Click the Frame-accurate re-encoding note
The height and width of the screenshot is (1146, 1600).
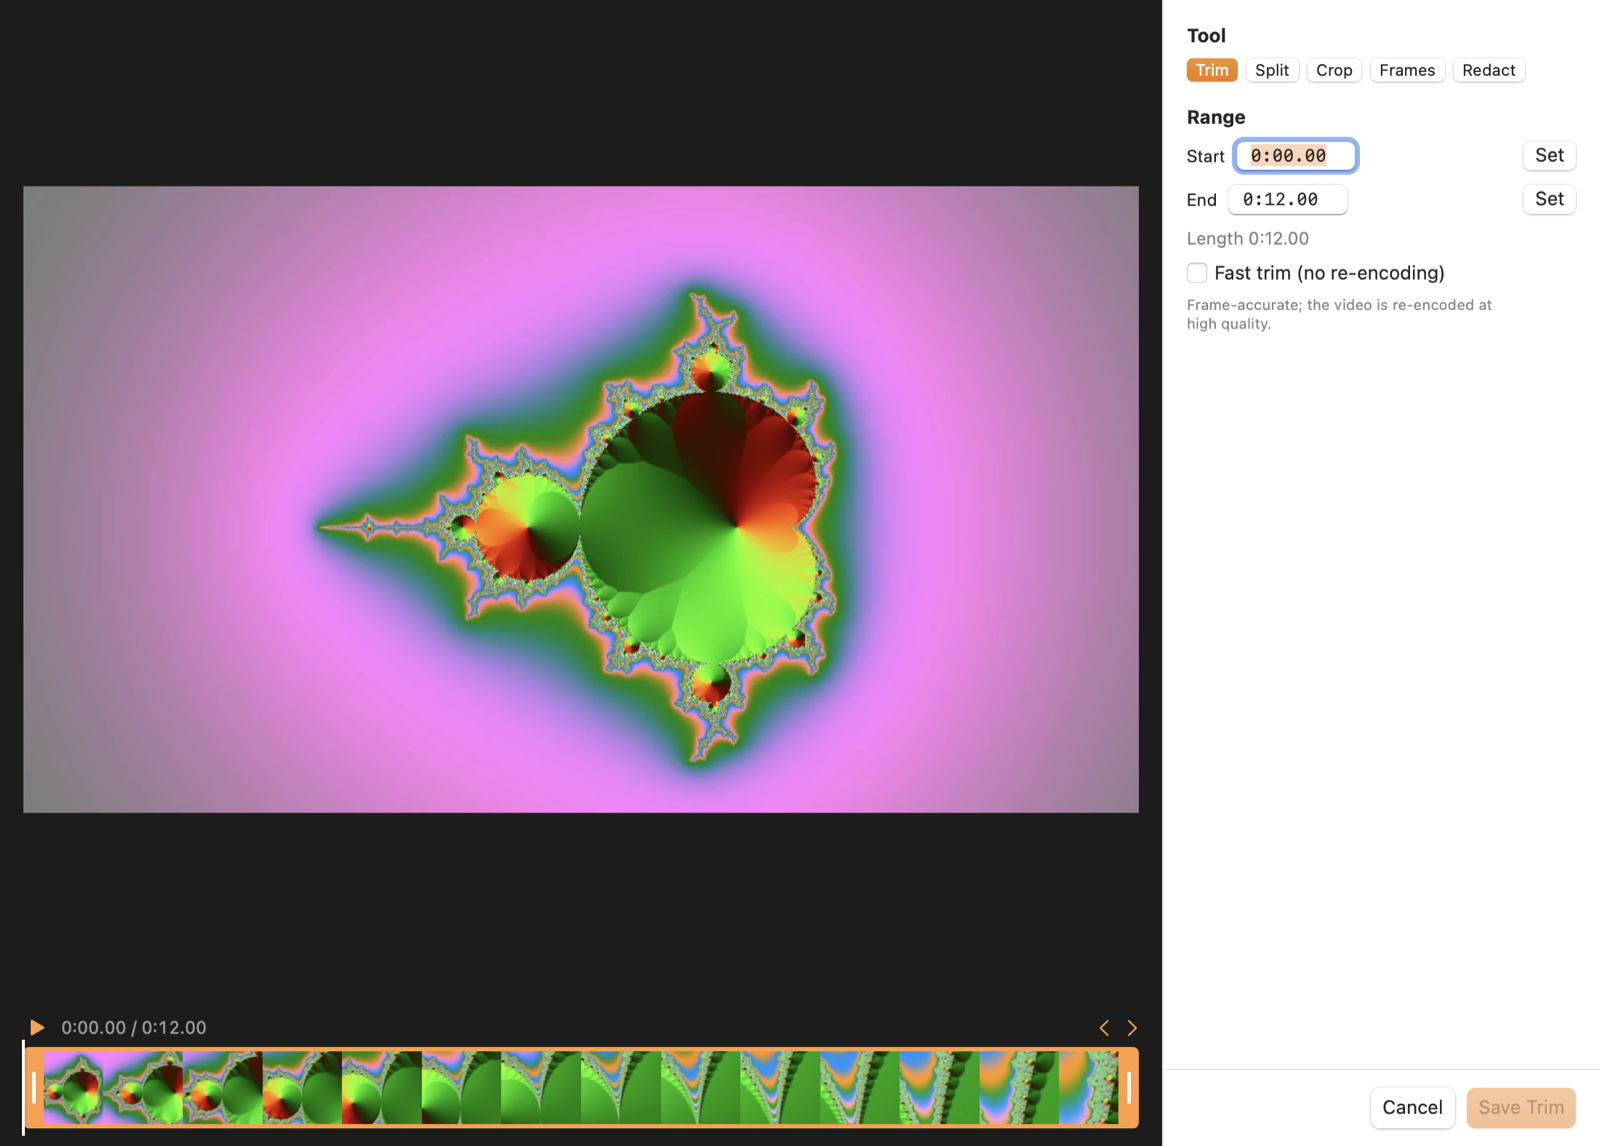pos(1339,314)
